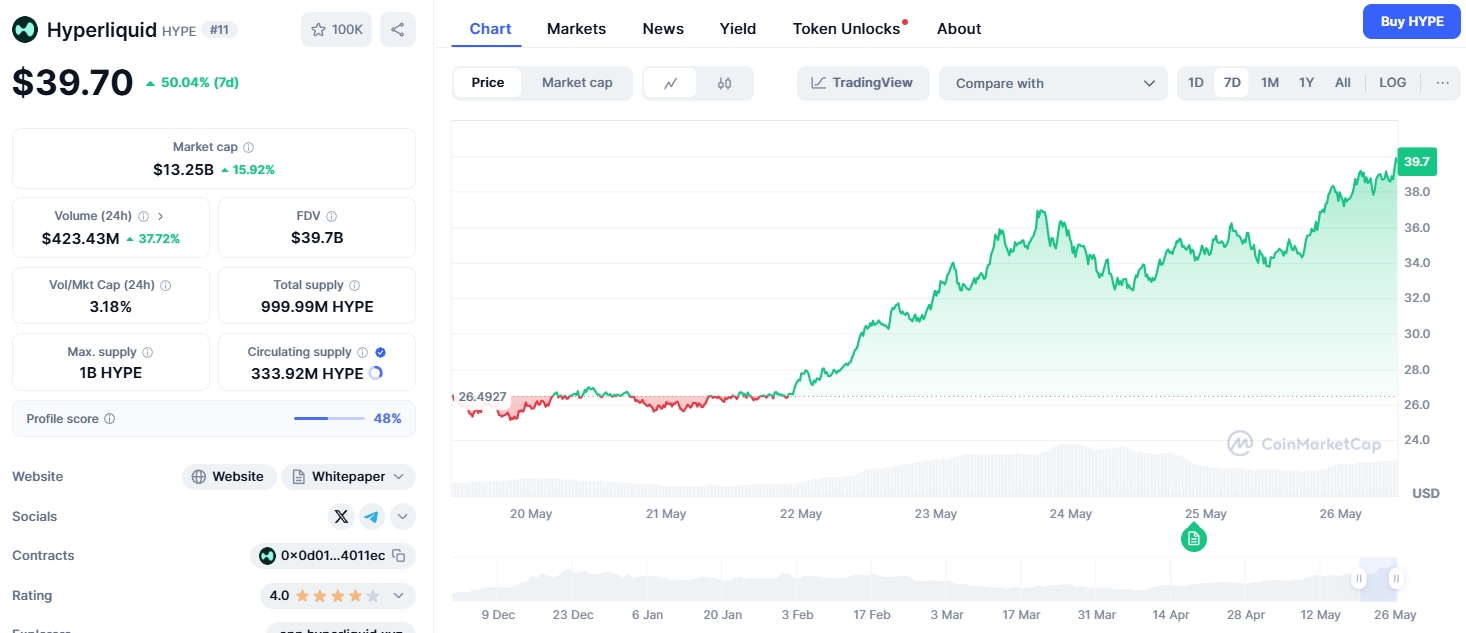Expand the Whitepaper dropdown

tap(348, 477)
